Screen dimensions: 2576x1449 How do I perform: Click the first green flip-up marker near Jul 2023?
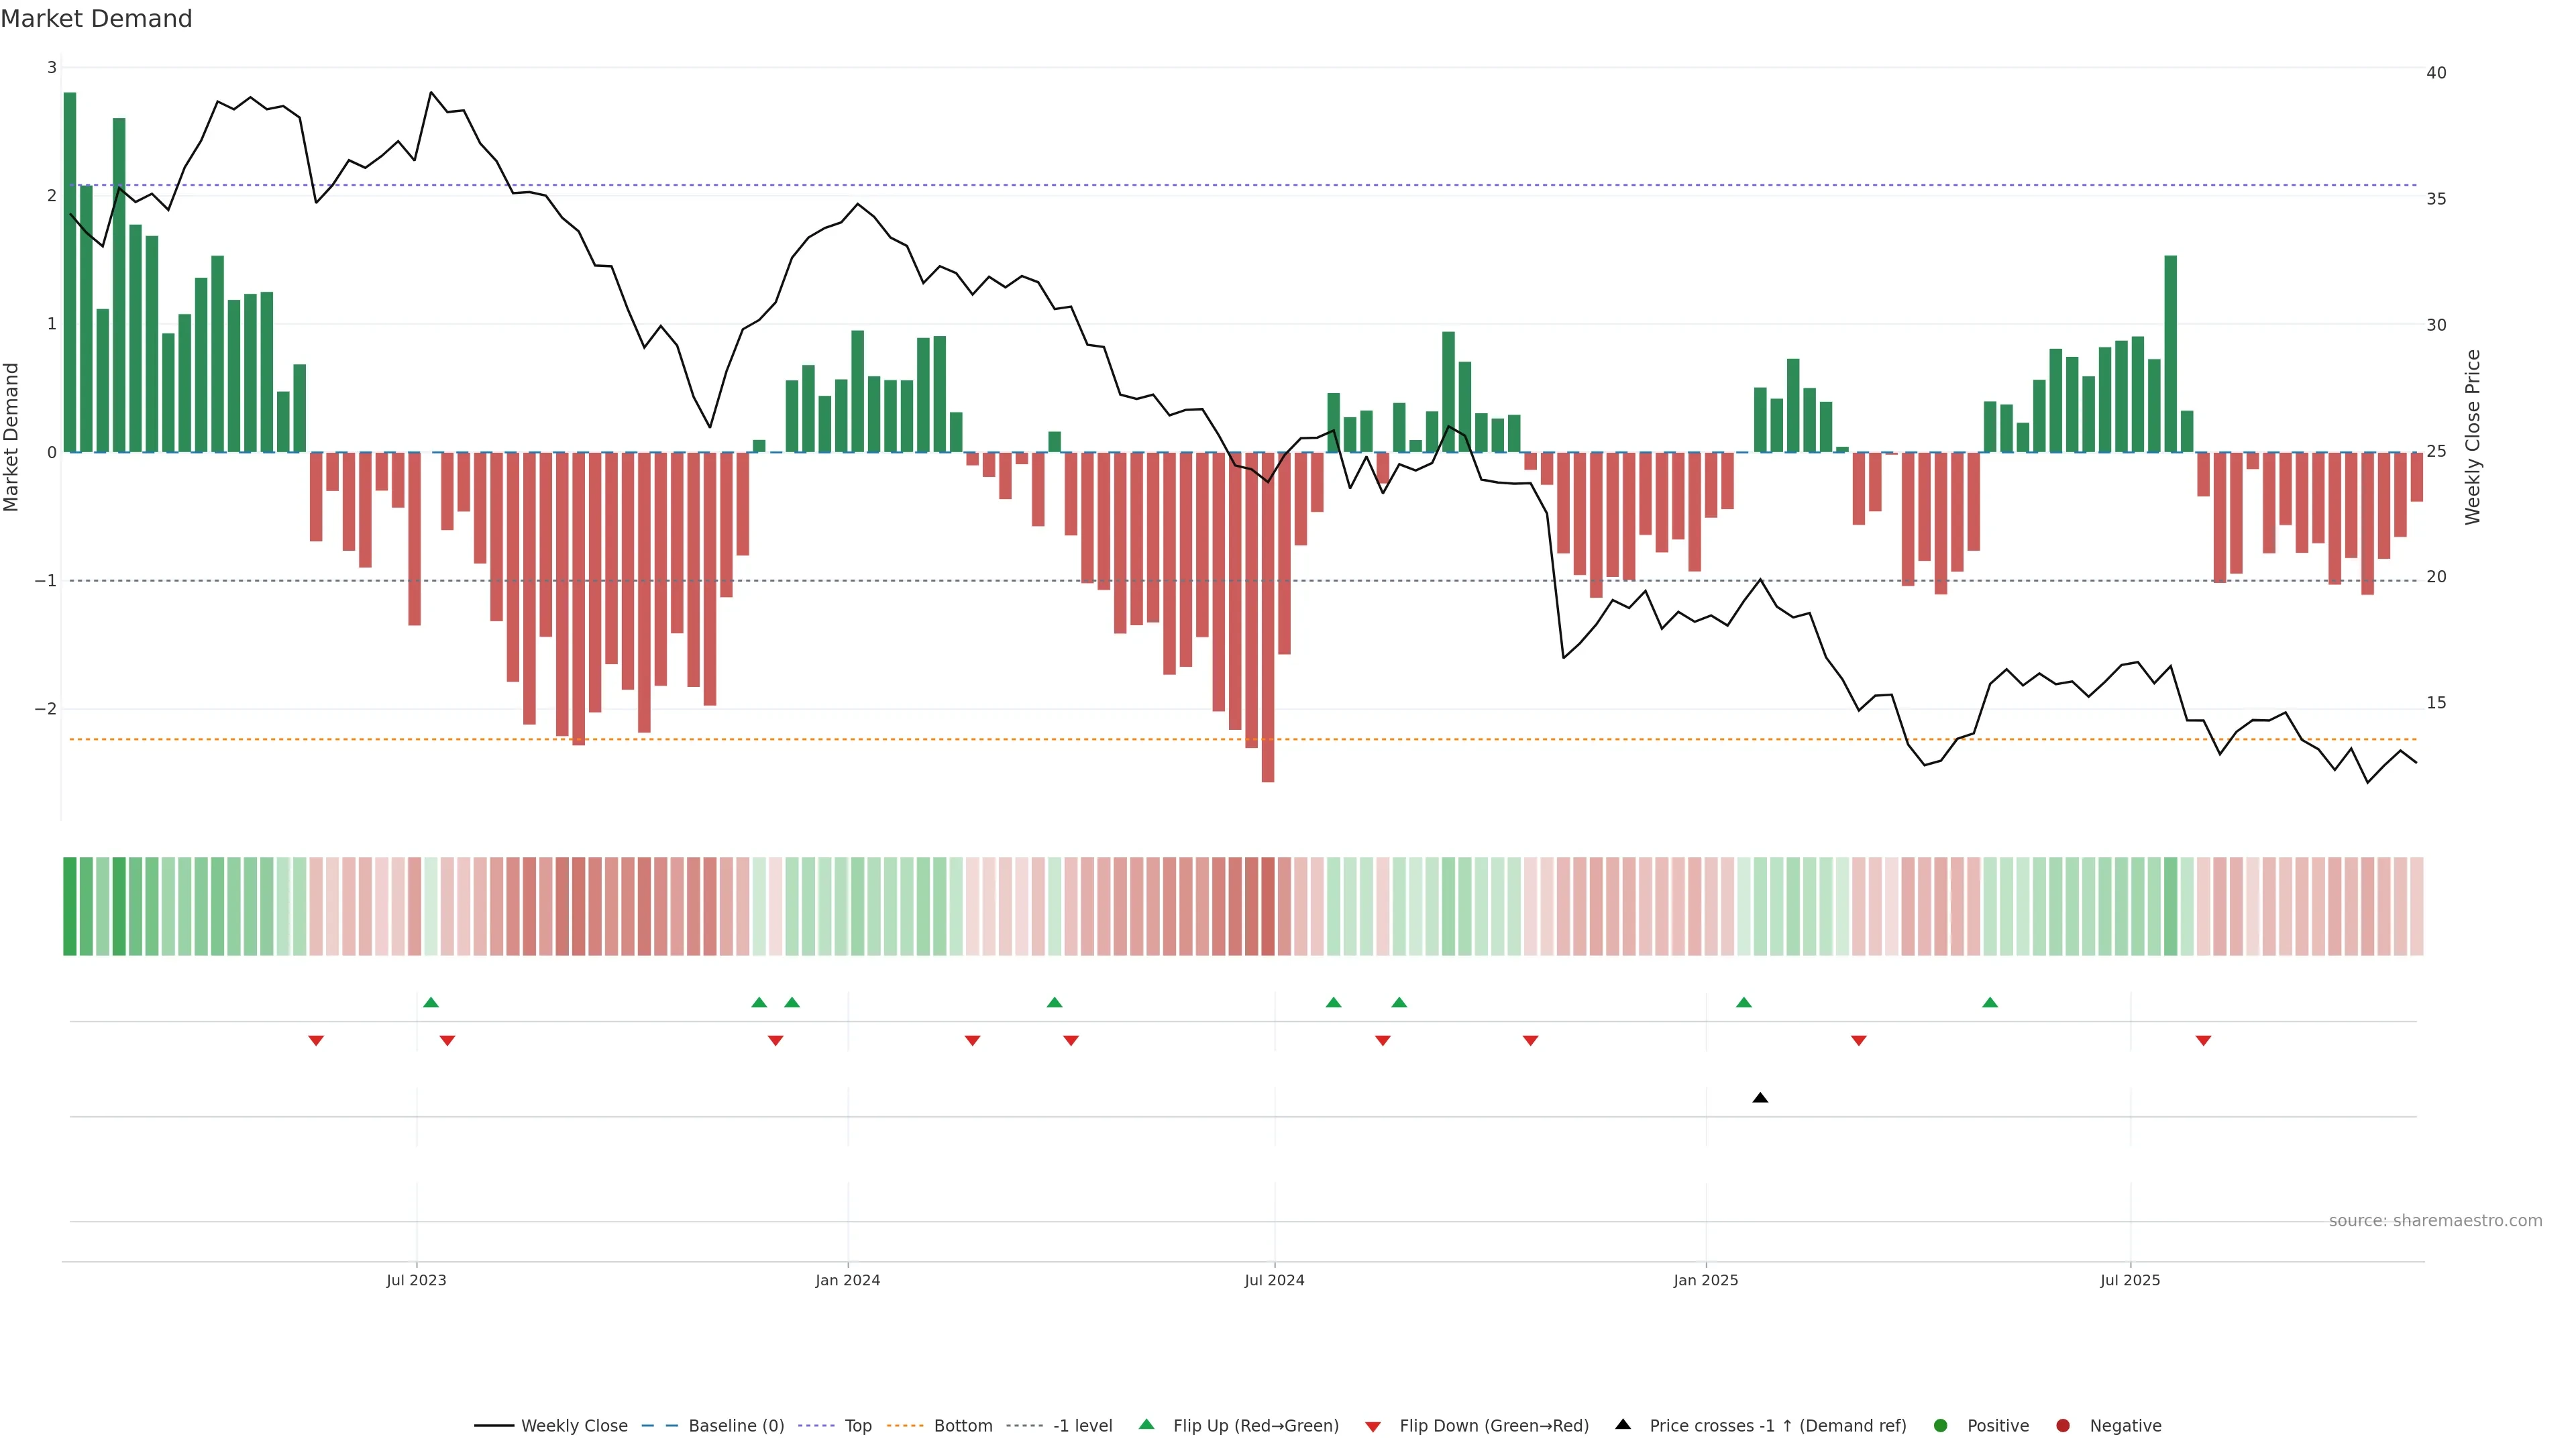pos(431,1002)
